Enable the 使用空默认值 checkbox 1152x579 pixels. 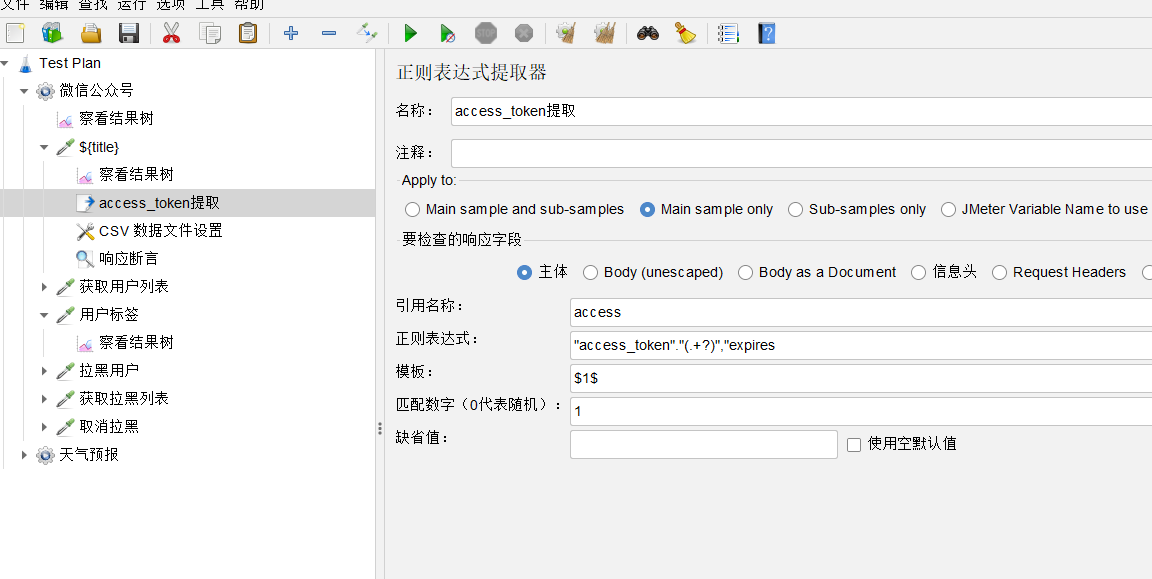[854, 444]
